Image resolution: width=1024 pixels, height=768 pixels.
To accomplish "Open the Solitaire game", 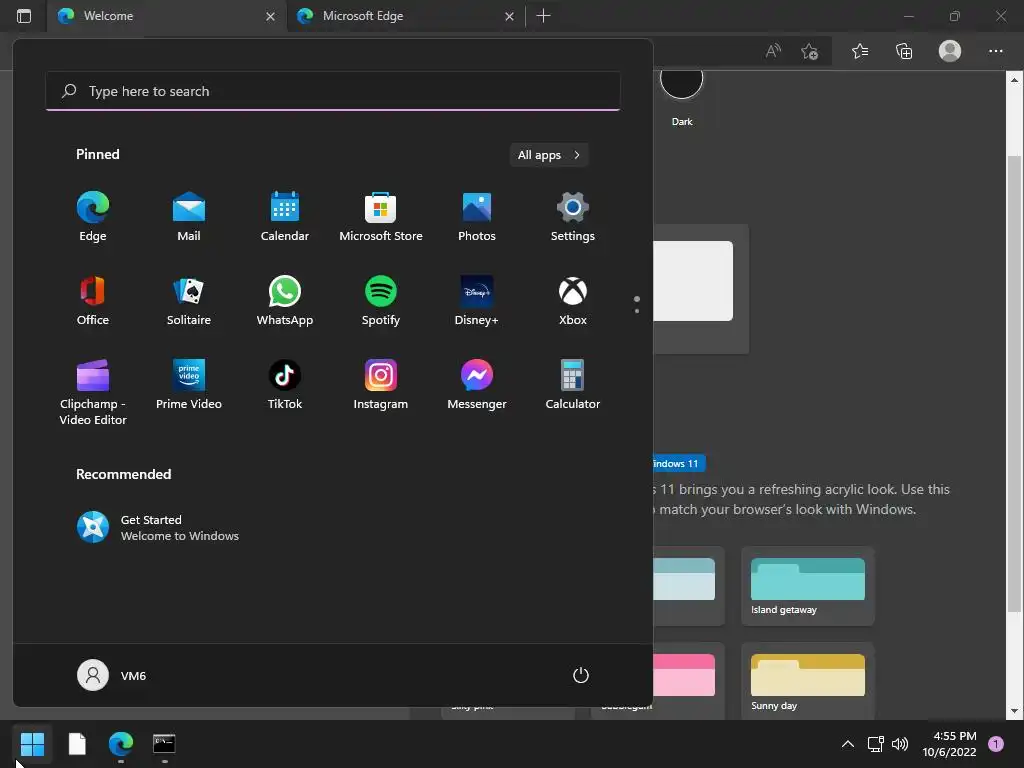I will (x=189, y=300).
